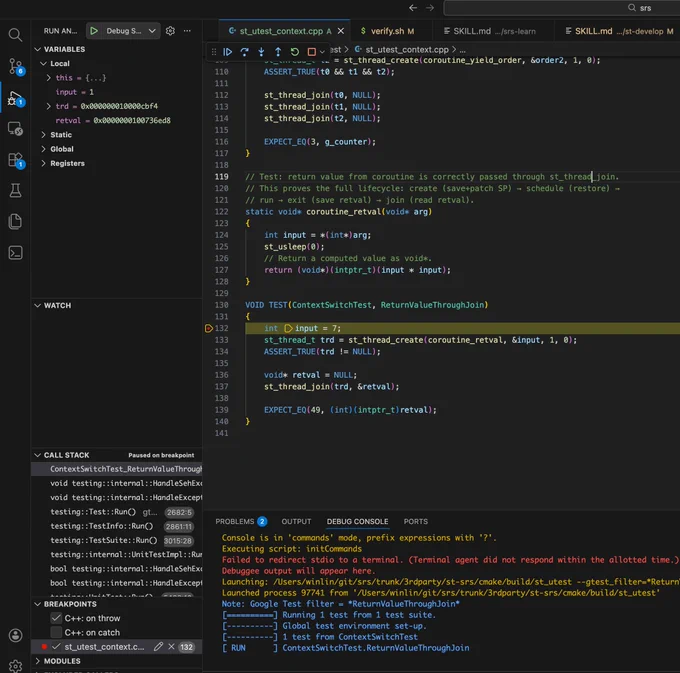Disable st_utest_context.c... breakpoint checkbox

pos(56,647)
